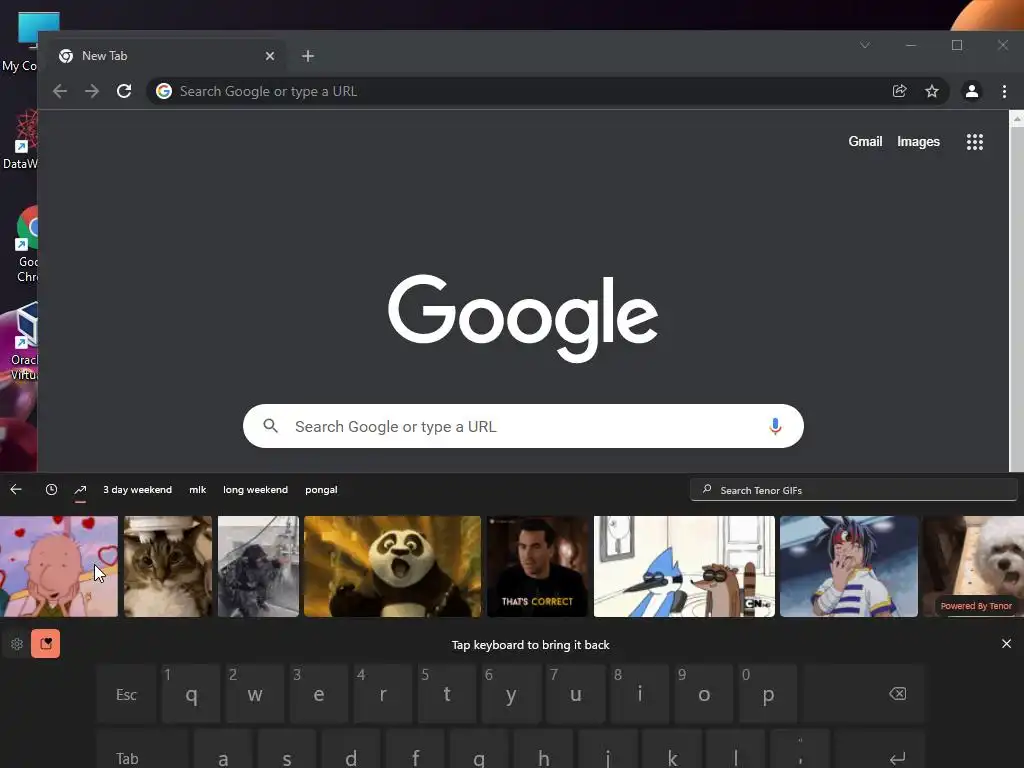The width and height of the screenshot is (1024, 768).
Task: Click scrollbar up arrow in Chrome page
Action: (1016, 120)
